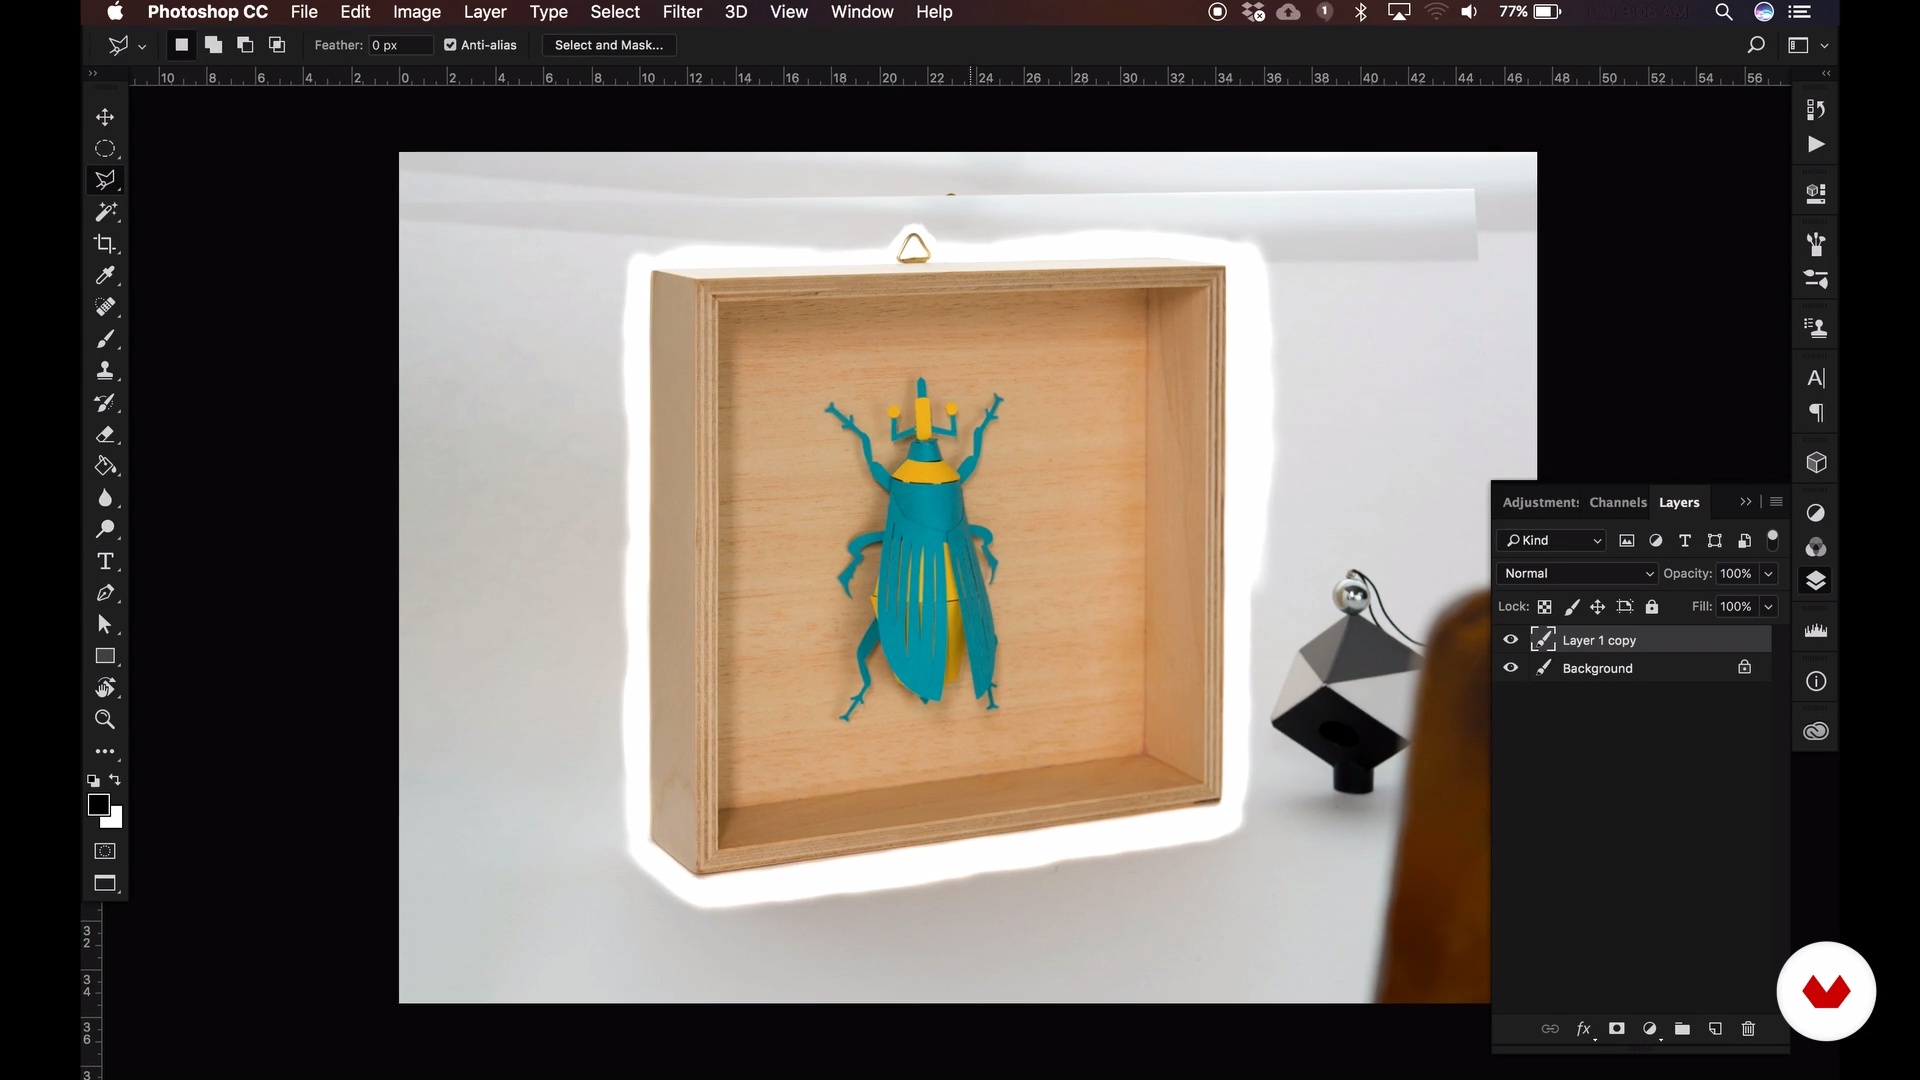
Task: Select the Path Selection tool
Action: click(105, 625)
